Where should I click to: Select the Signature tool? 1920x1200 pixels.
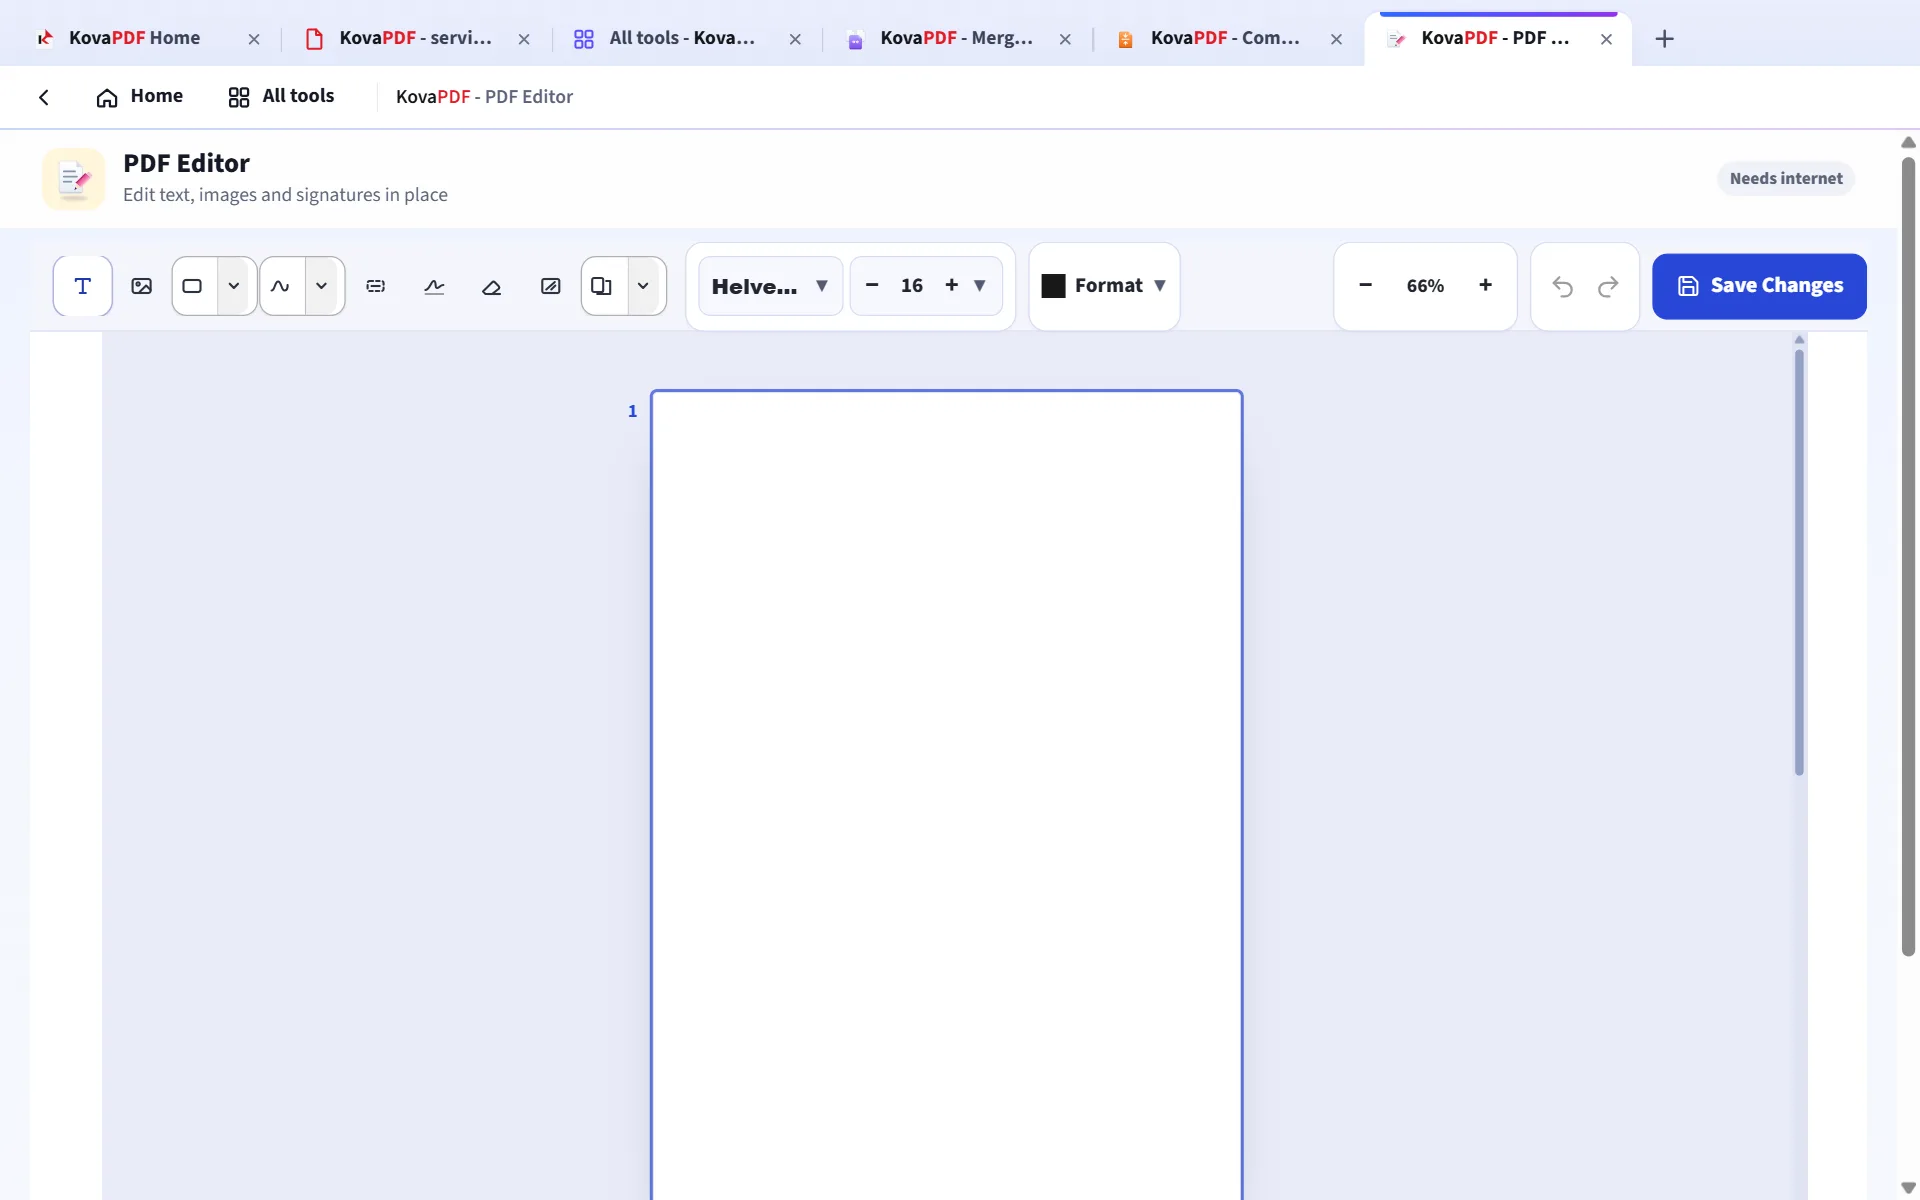click(x=434, y=286)
